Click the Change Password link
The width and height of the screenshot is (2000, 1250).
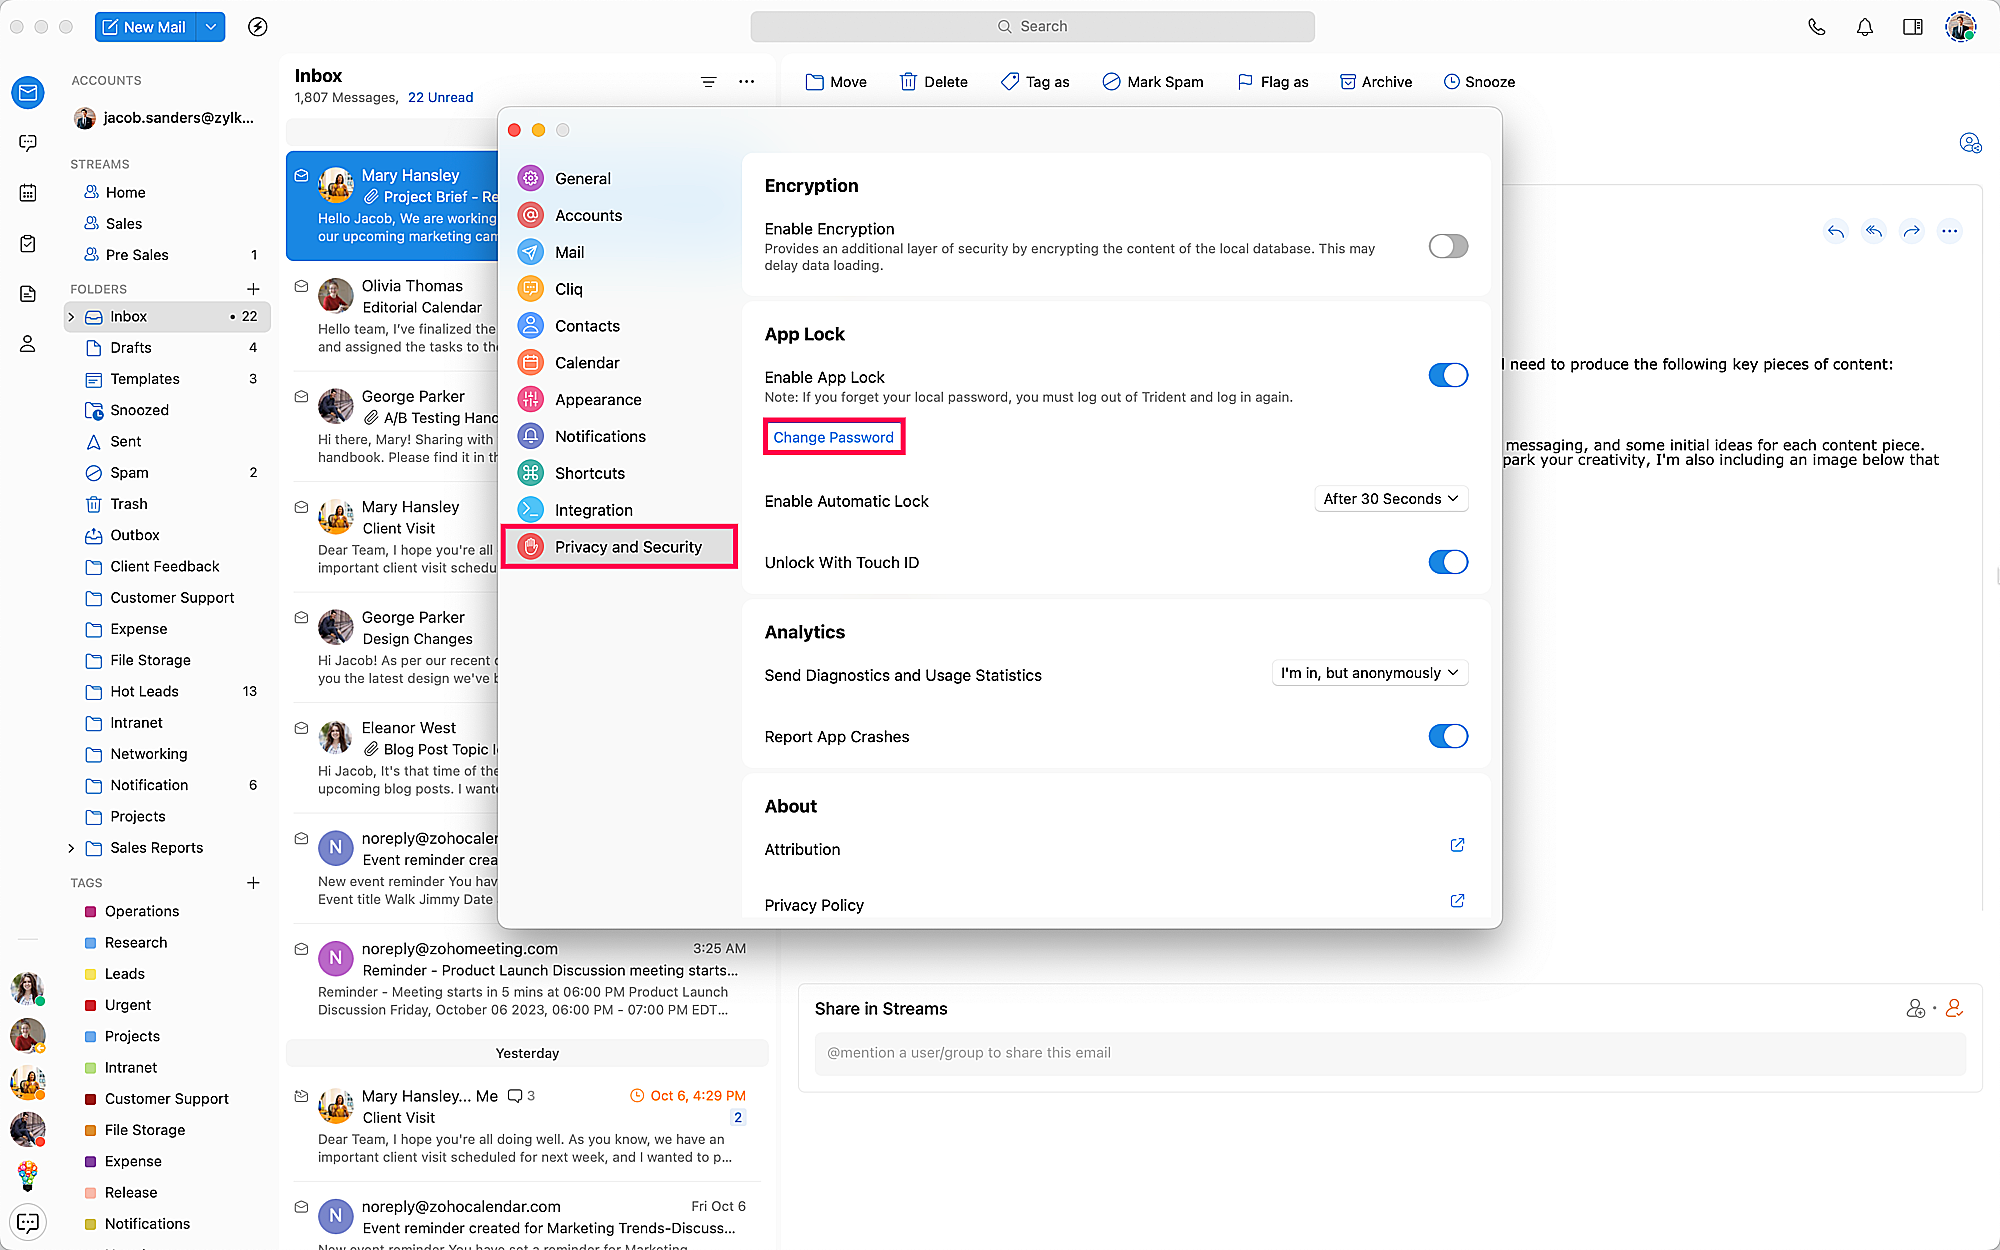tap(833, 437)
